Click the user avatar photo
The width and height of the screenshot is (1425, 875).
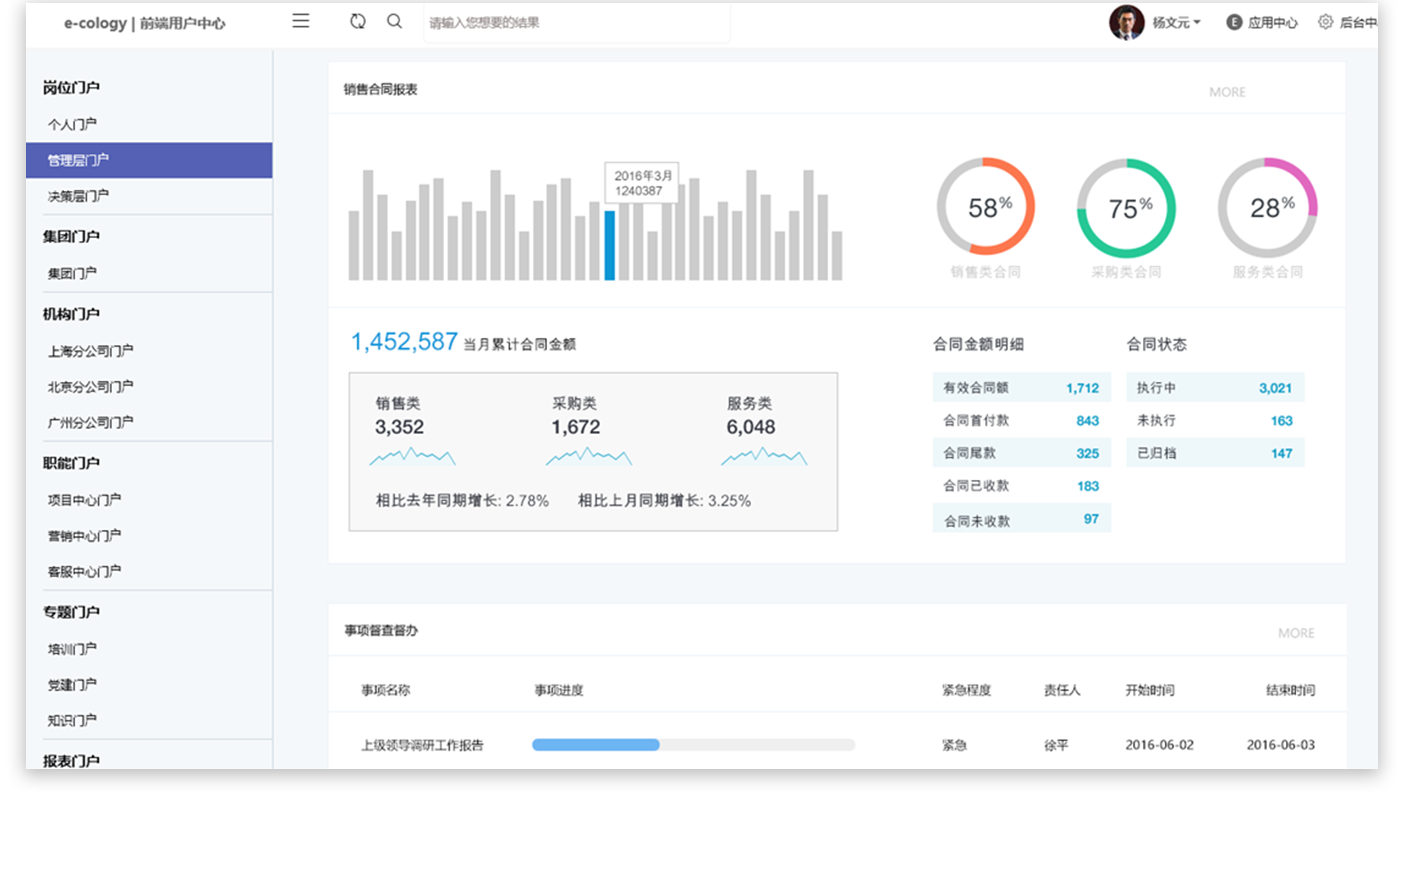tap(1126, 22)
